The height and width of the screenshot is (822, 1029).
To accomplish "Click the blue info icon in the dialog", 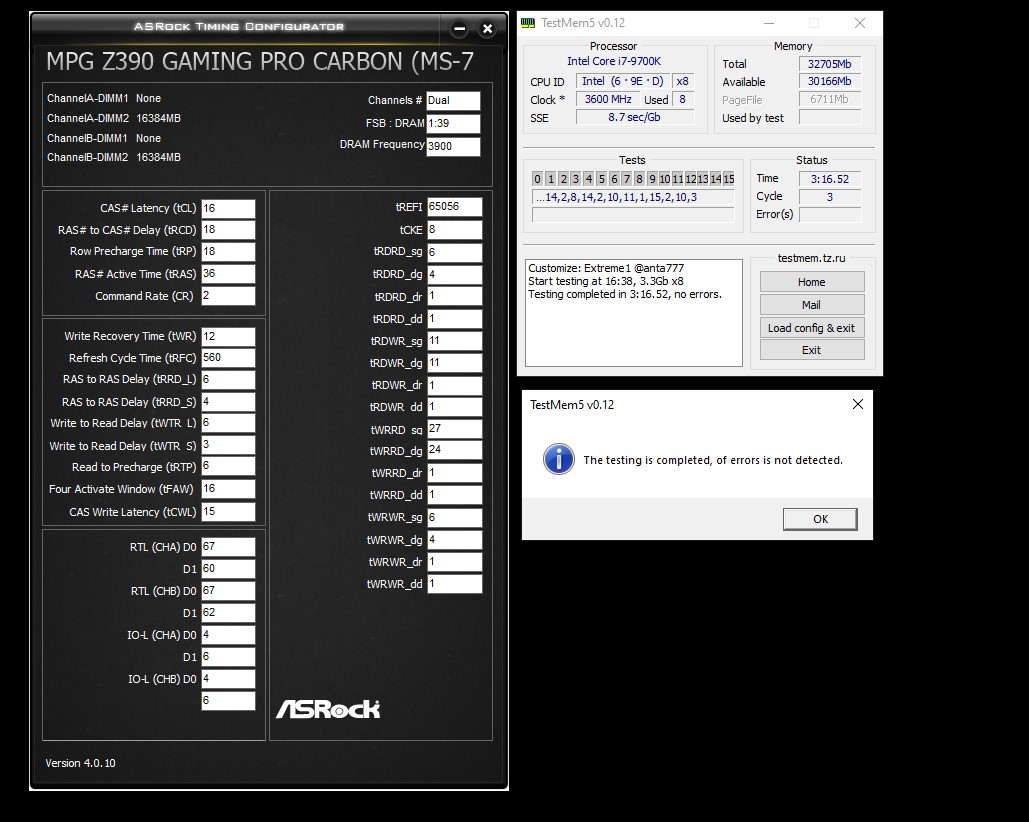I will (558, 459).
